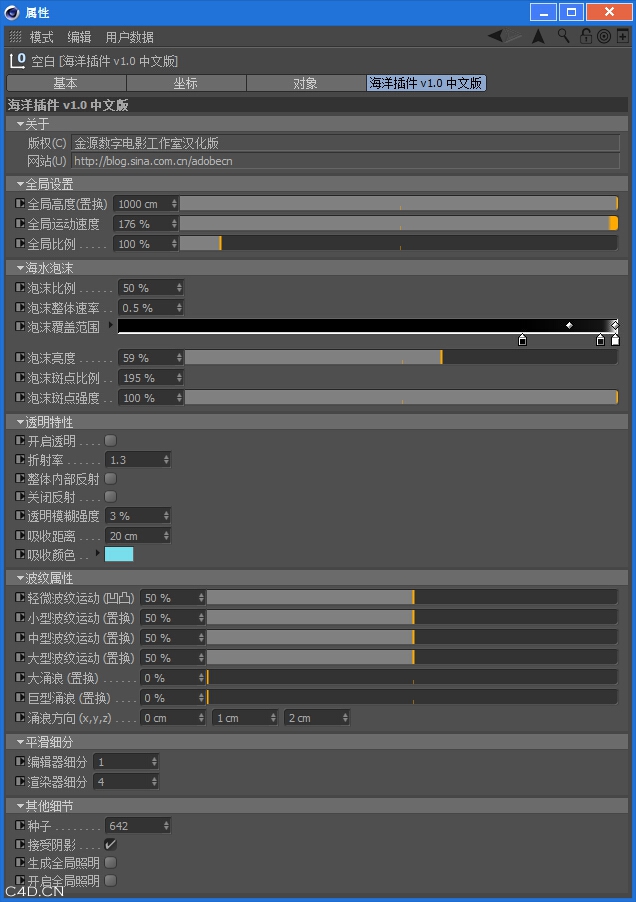Viewport: 636px width, 902px height.
Task: Click the 大型波纹运动 (置换) slider bar
Action: coord(412,658)
